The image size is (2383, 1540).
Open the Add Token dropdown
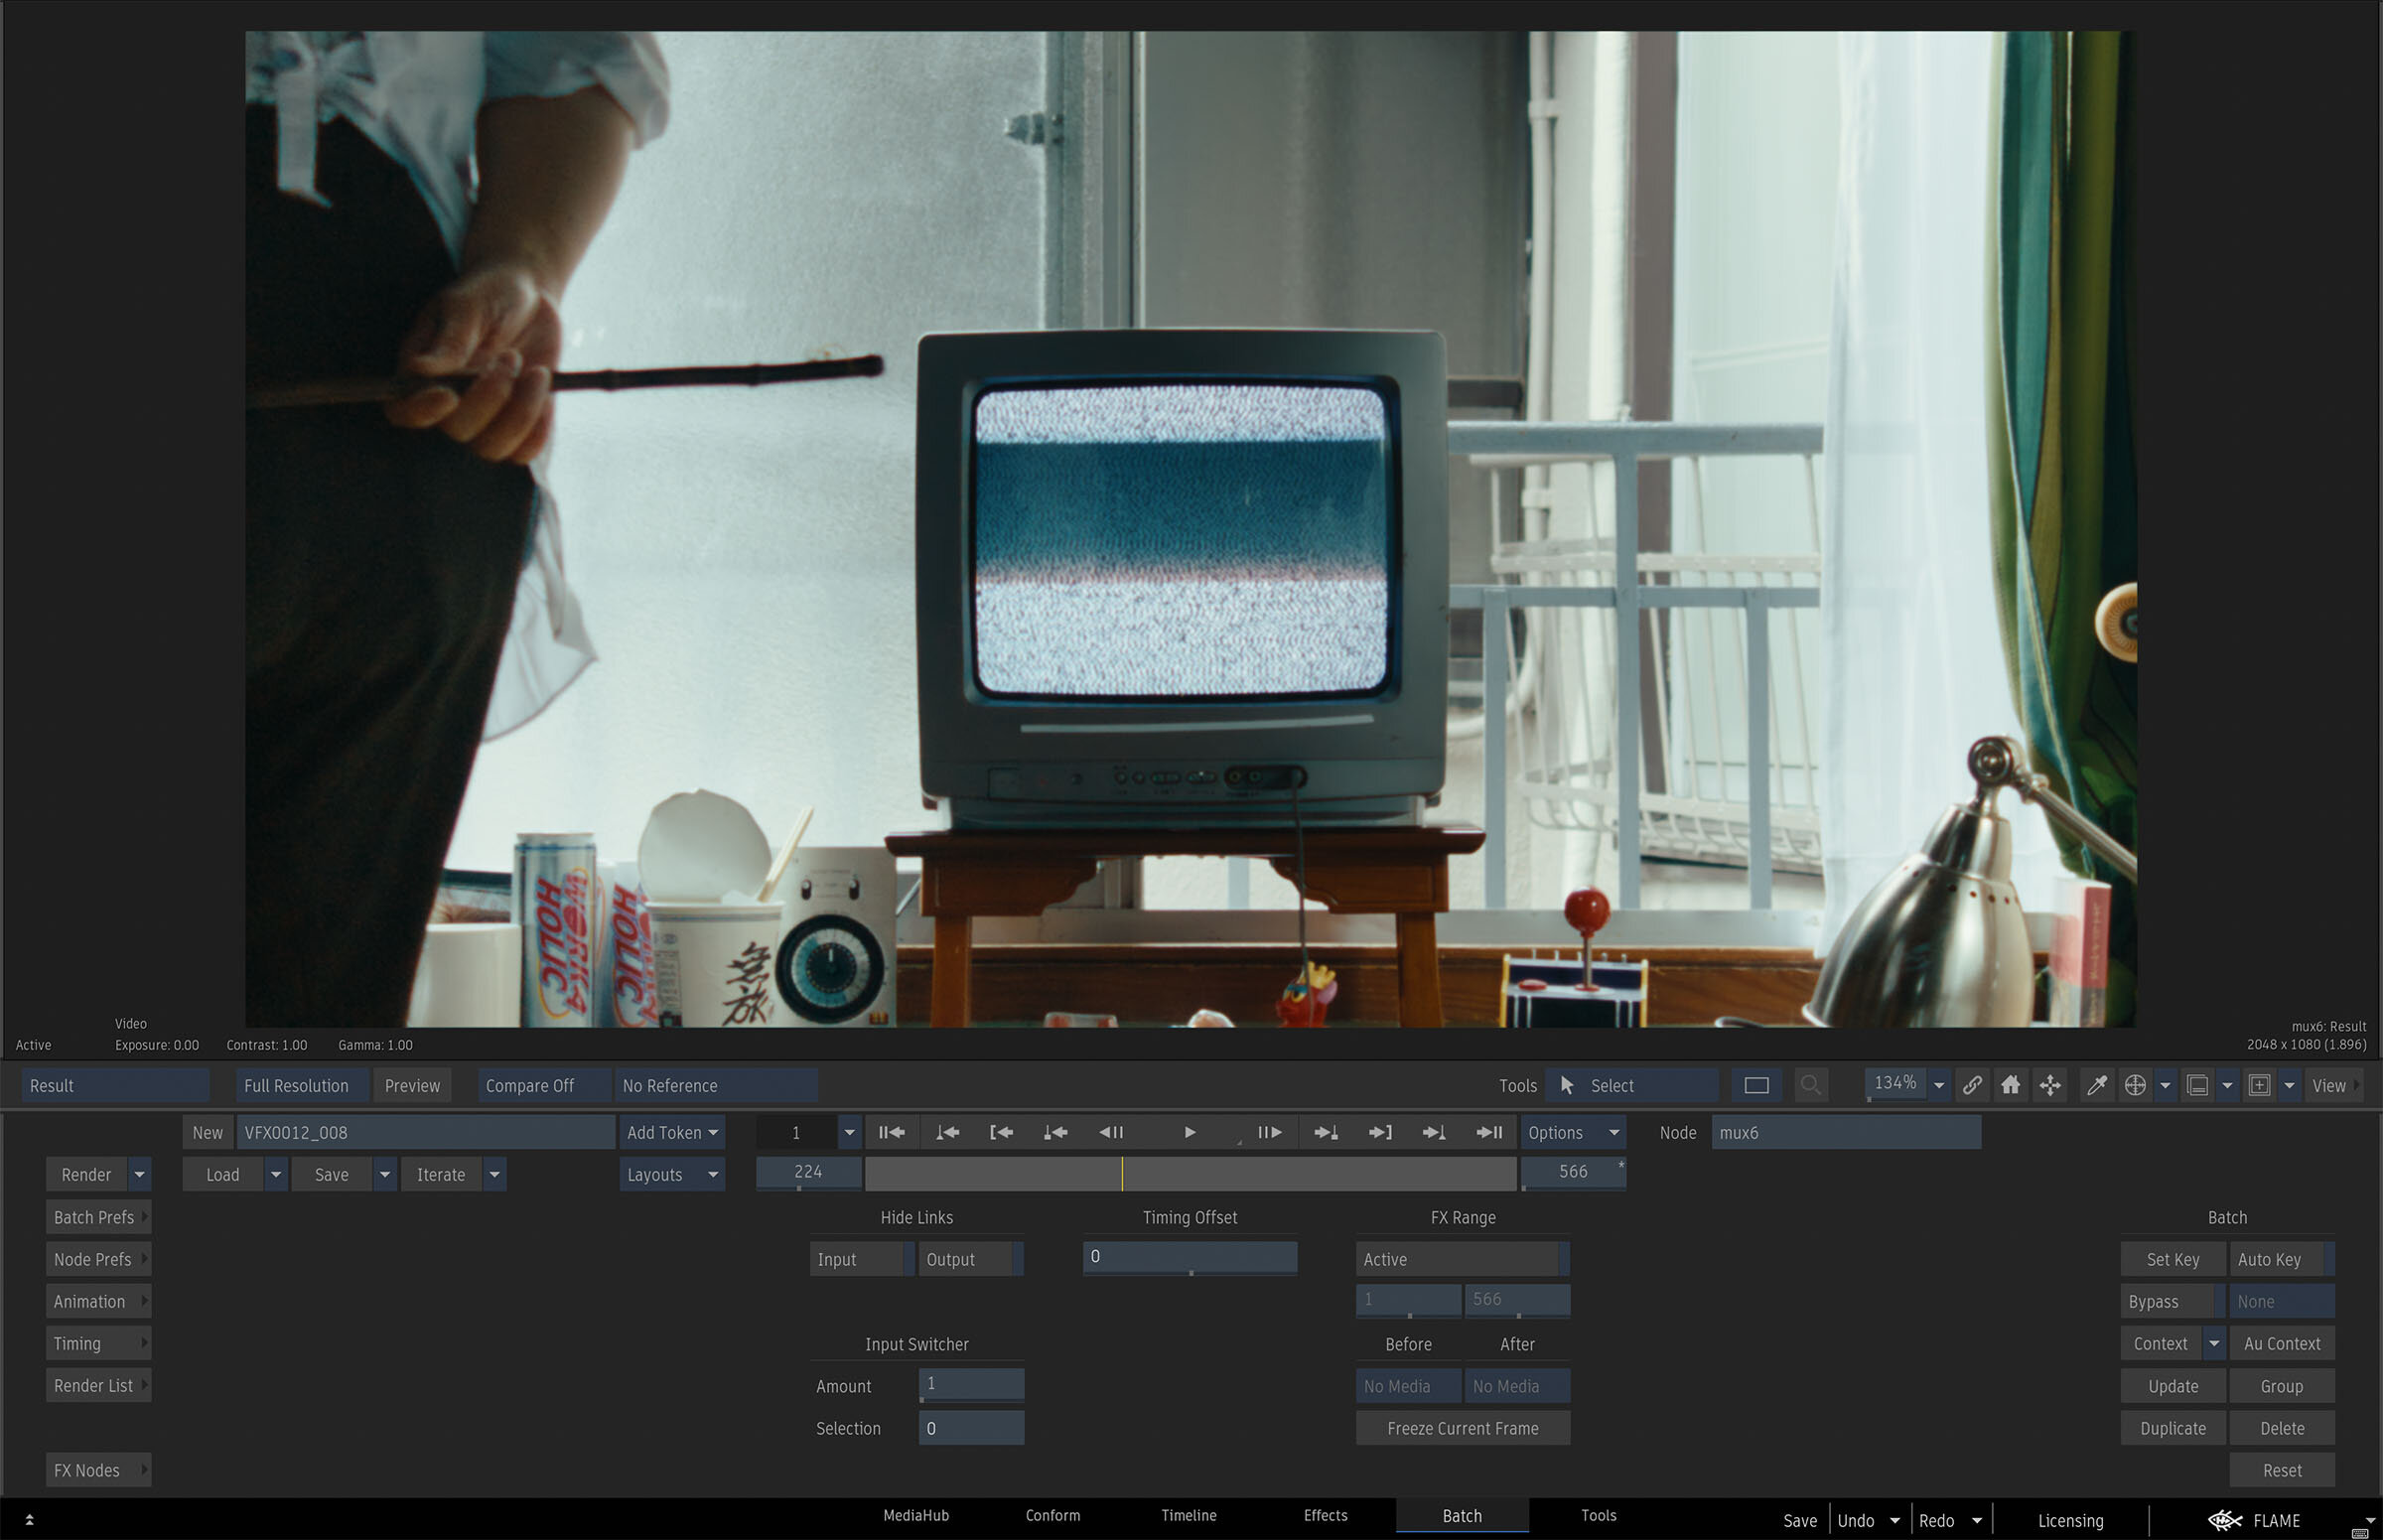point(671,1132)
